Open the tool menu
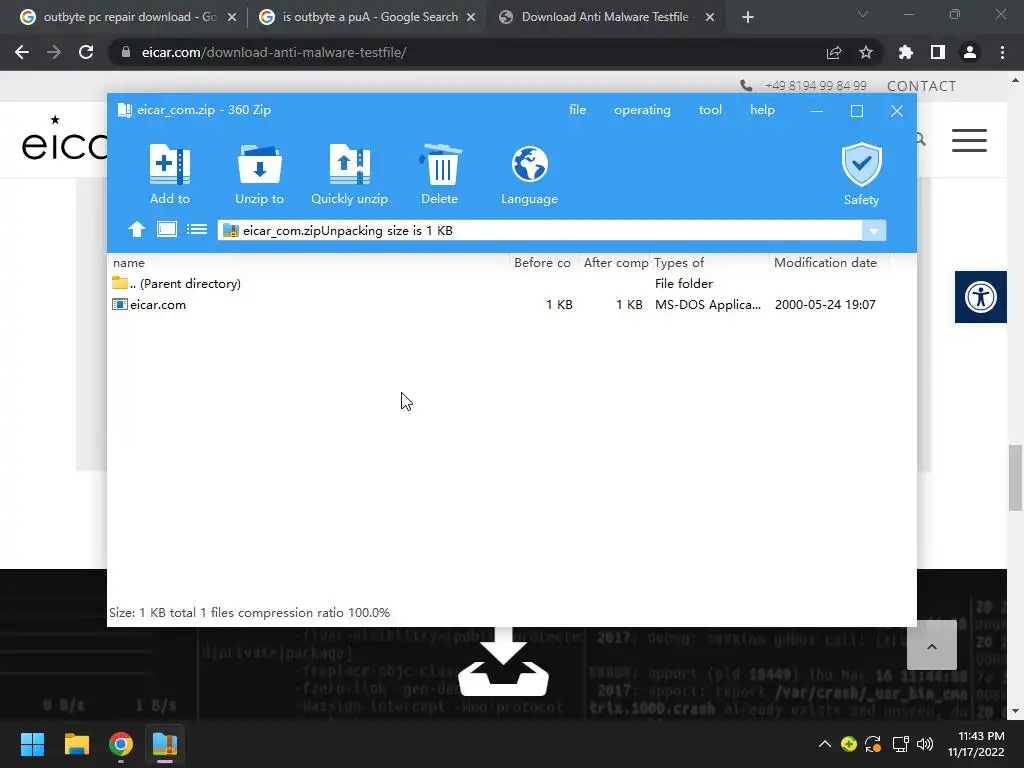Screen dimensions: 1024x768 (x=710, y=110)
